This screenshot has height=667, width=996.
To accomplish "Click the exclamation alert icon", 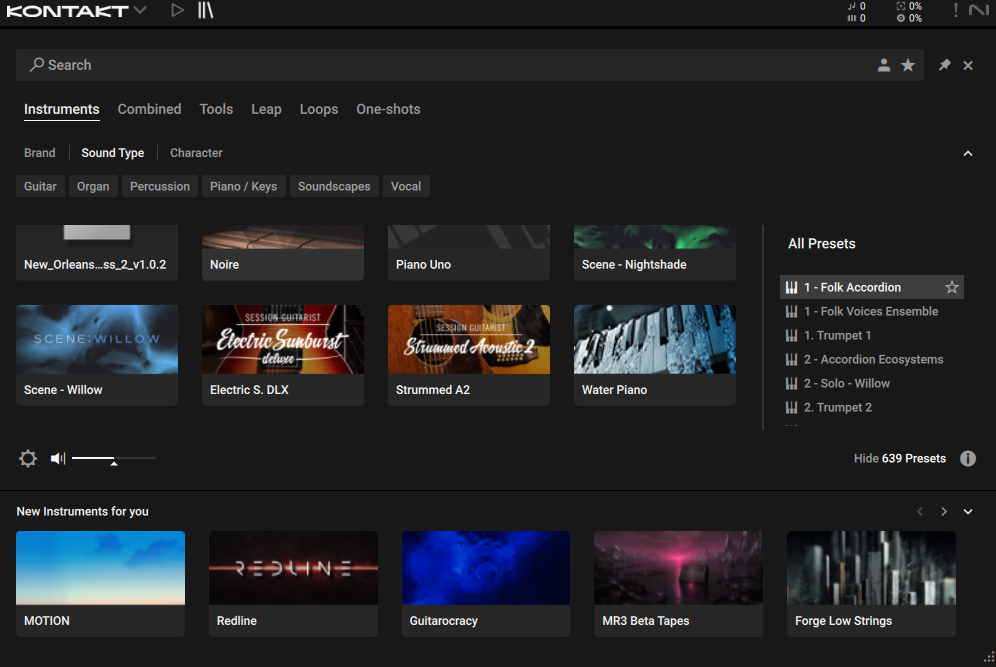I will click(x=955, y=10).
